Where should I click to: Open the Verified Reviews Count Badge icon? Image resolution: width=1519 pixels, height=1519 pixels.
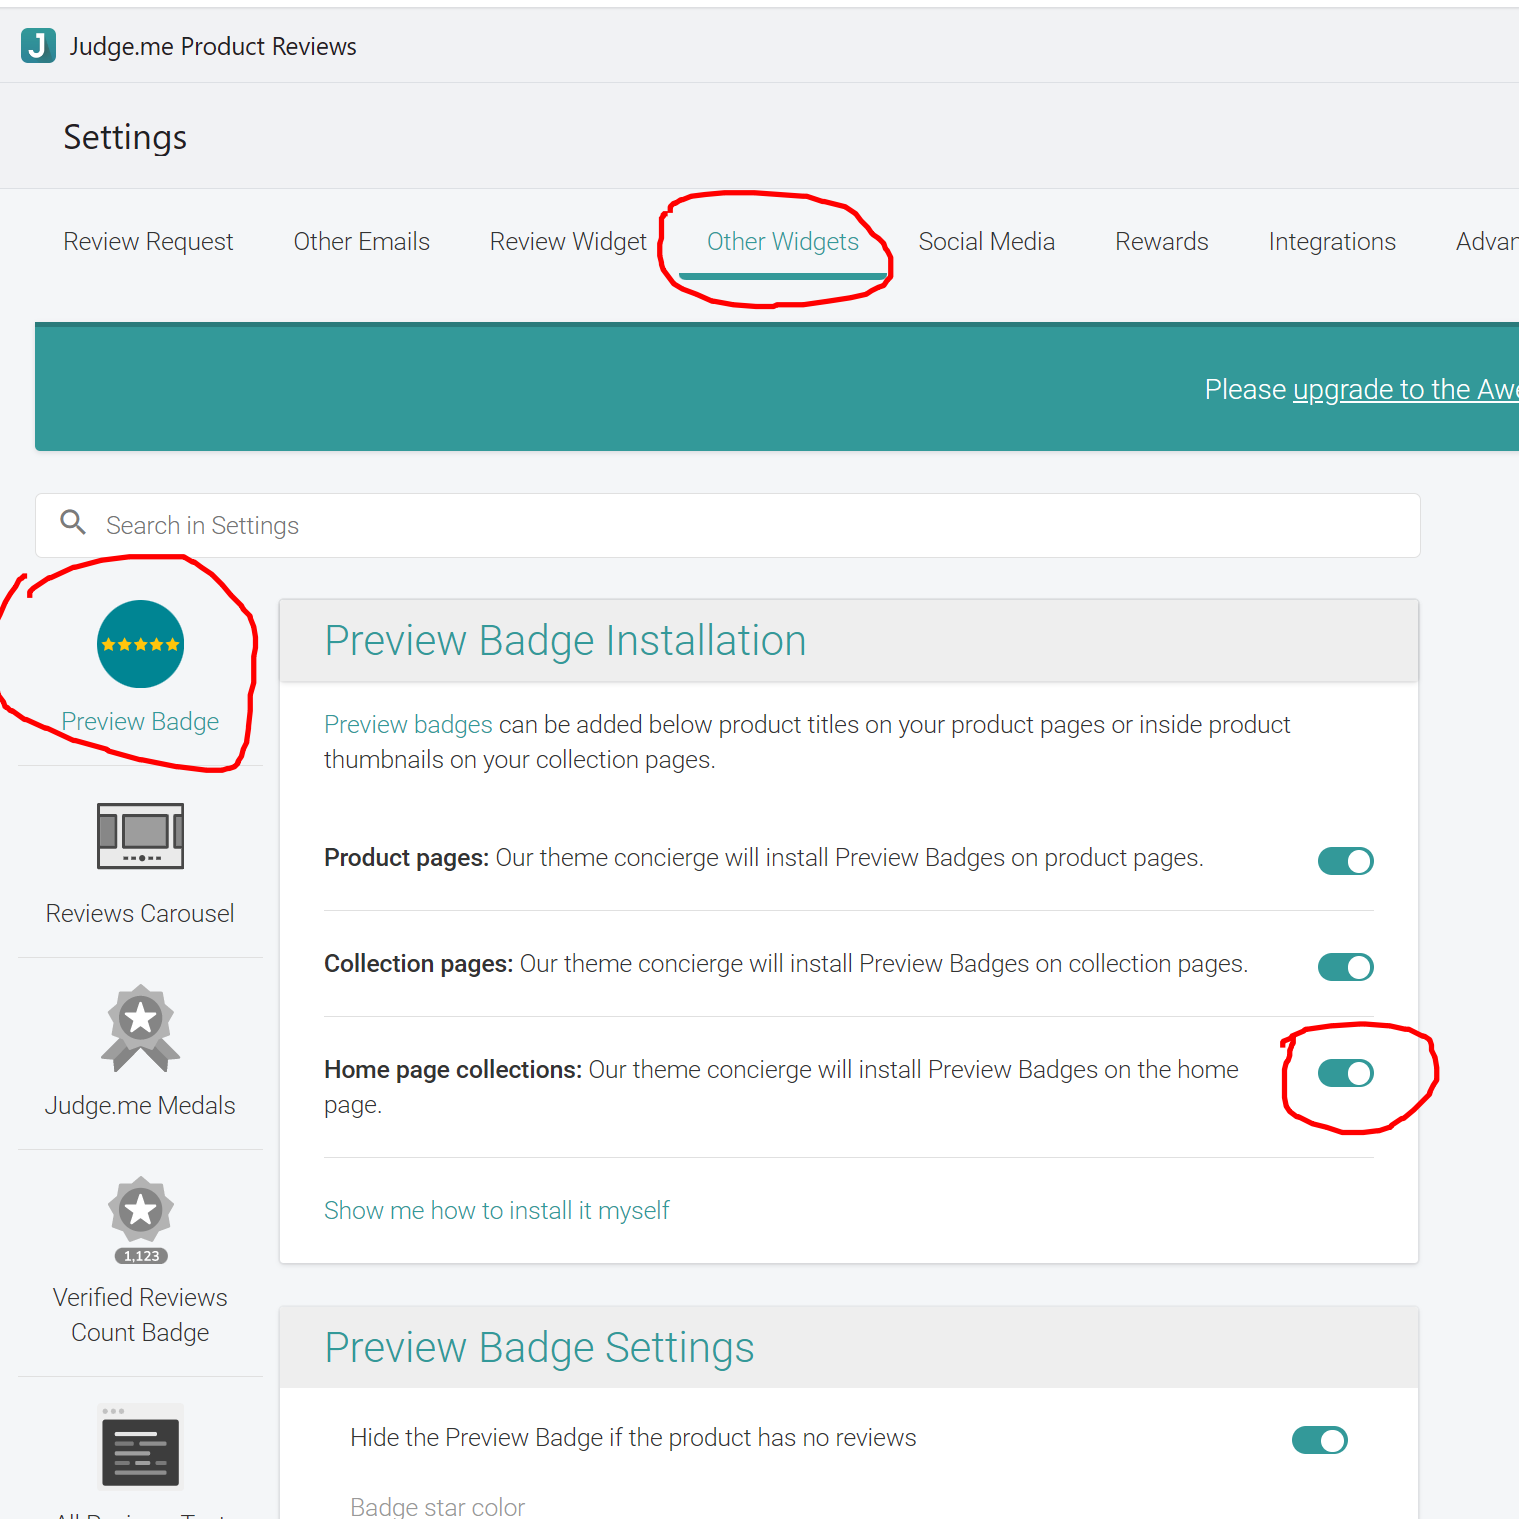tap(140, 1220)
